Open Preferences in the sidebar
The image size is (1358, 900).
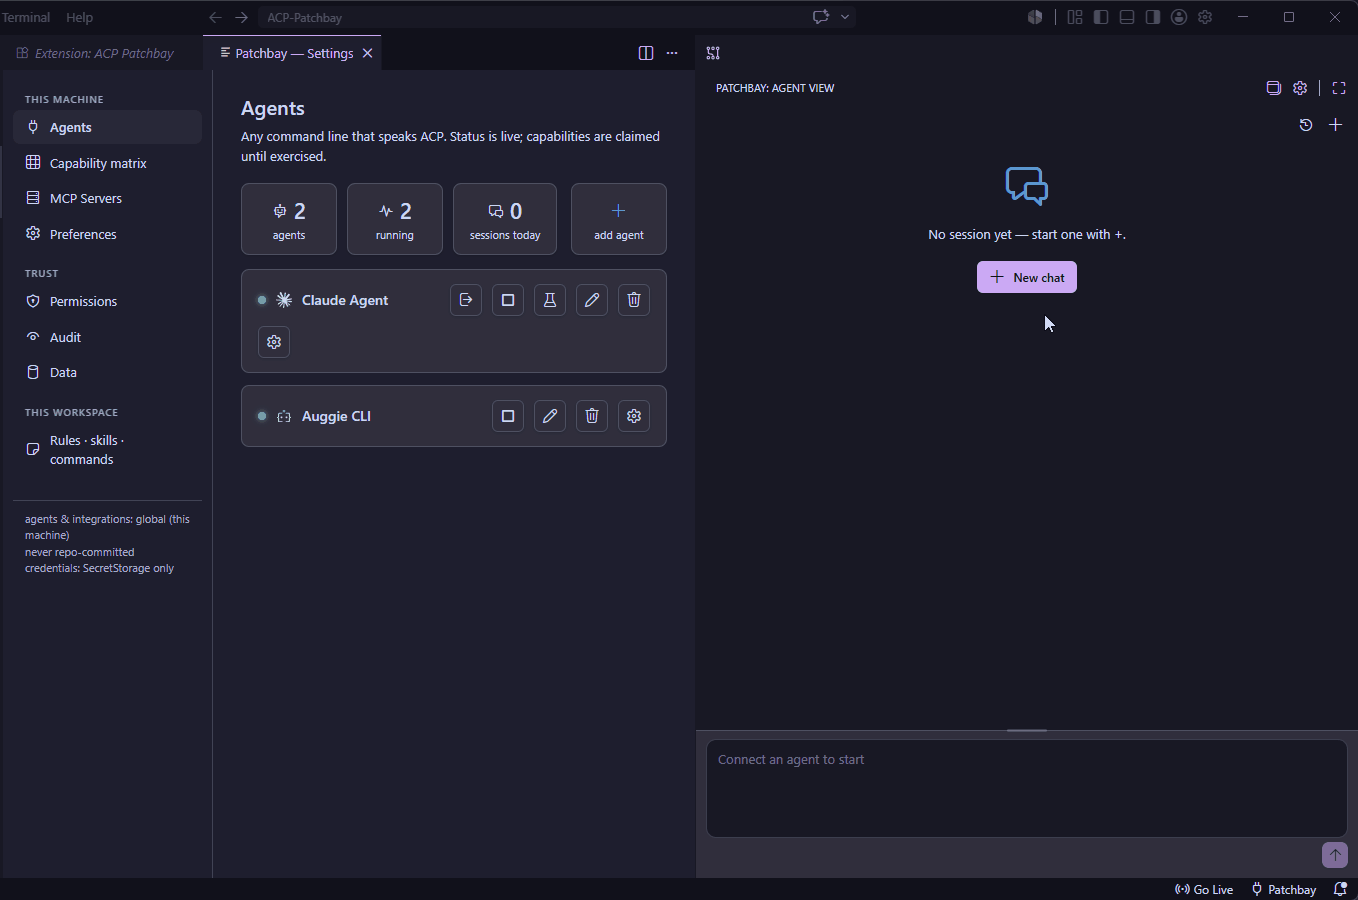[x=107, y=234]
